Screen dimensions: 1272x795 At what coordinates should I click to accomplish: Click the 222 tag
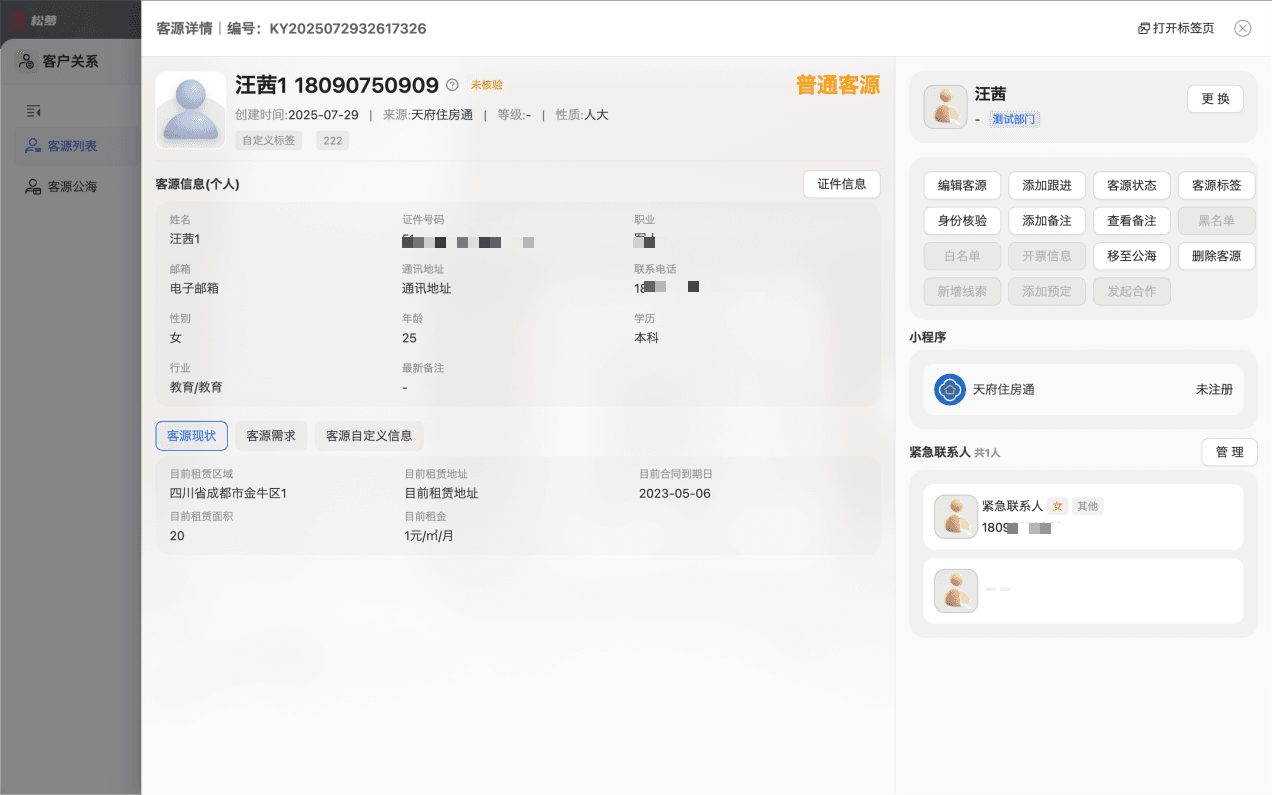pos(333,140)
